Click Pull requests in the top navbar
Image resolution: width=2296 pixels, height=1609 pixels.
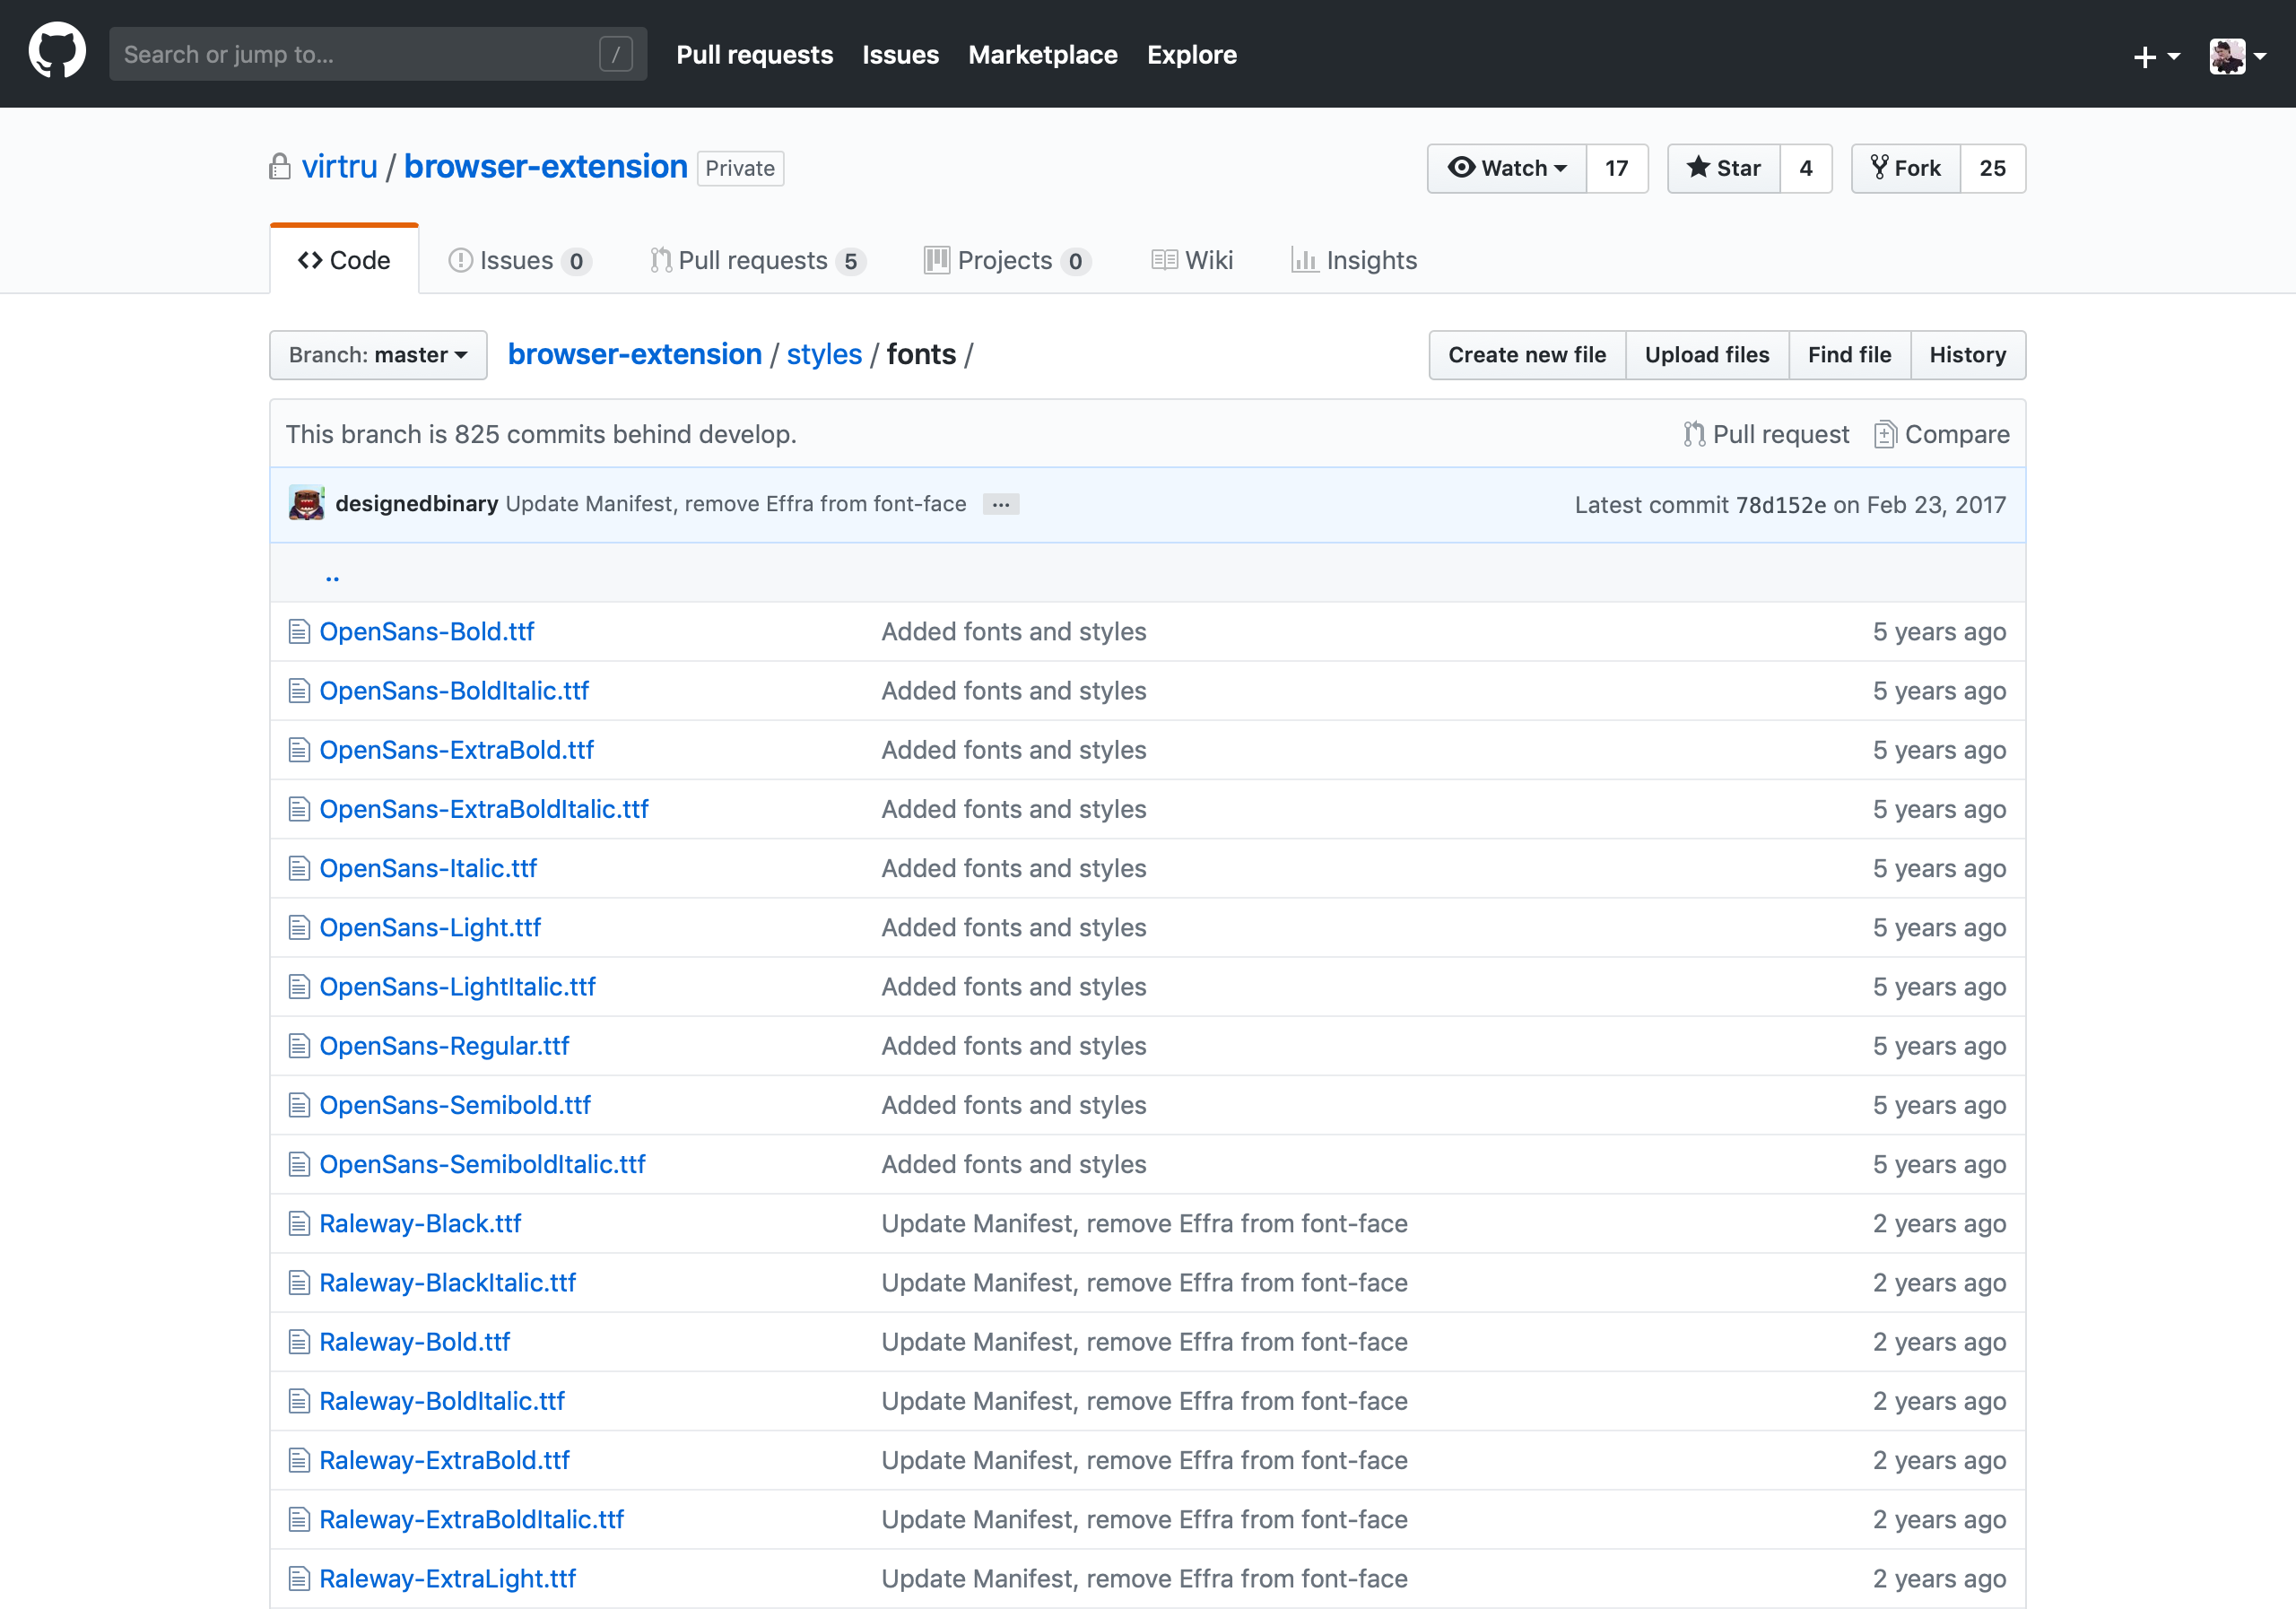click(x=755, y=55)
